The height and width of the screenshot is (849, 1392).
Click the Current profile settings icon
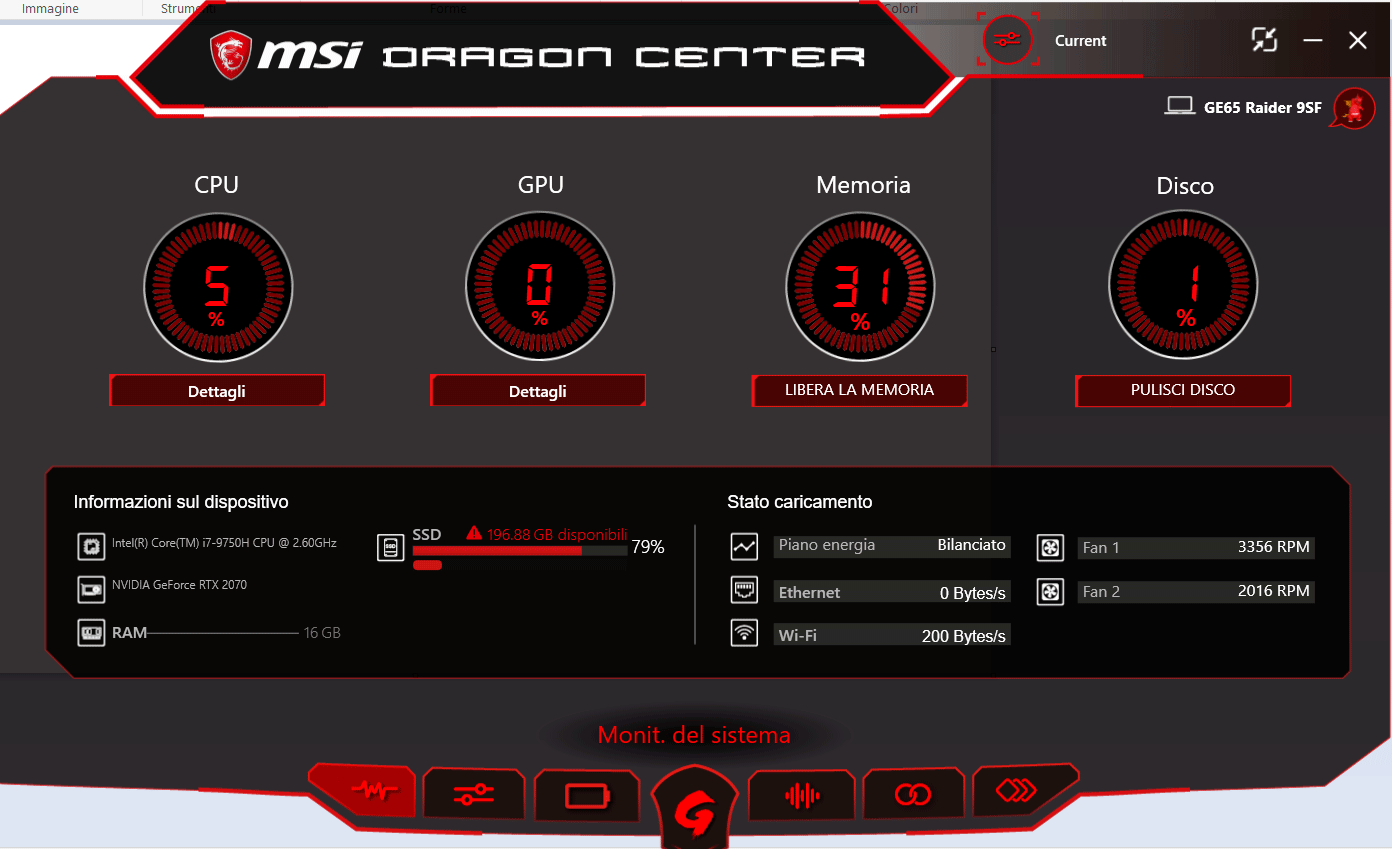[1008, 40]
